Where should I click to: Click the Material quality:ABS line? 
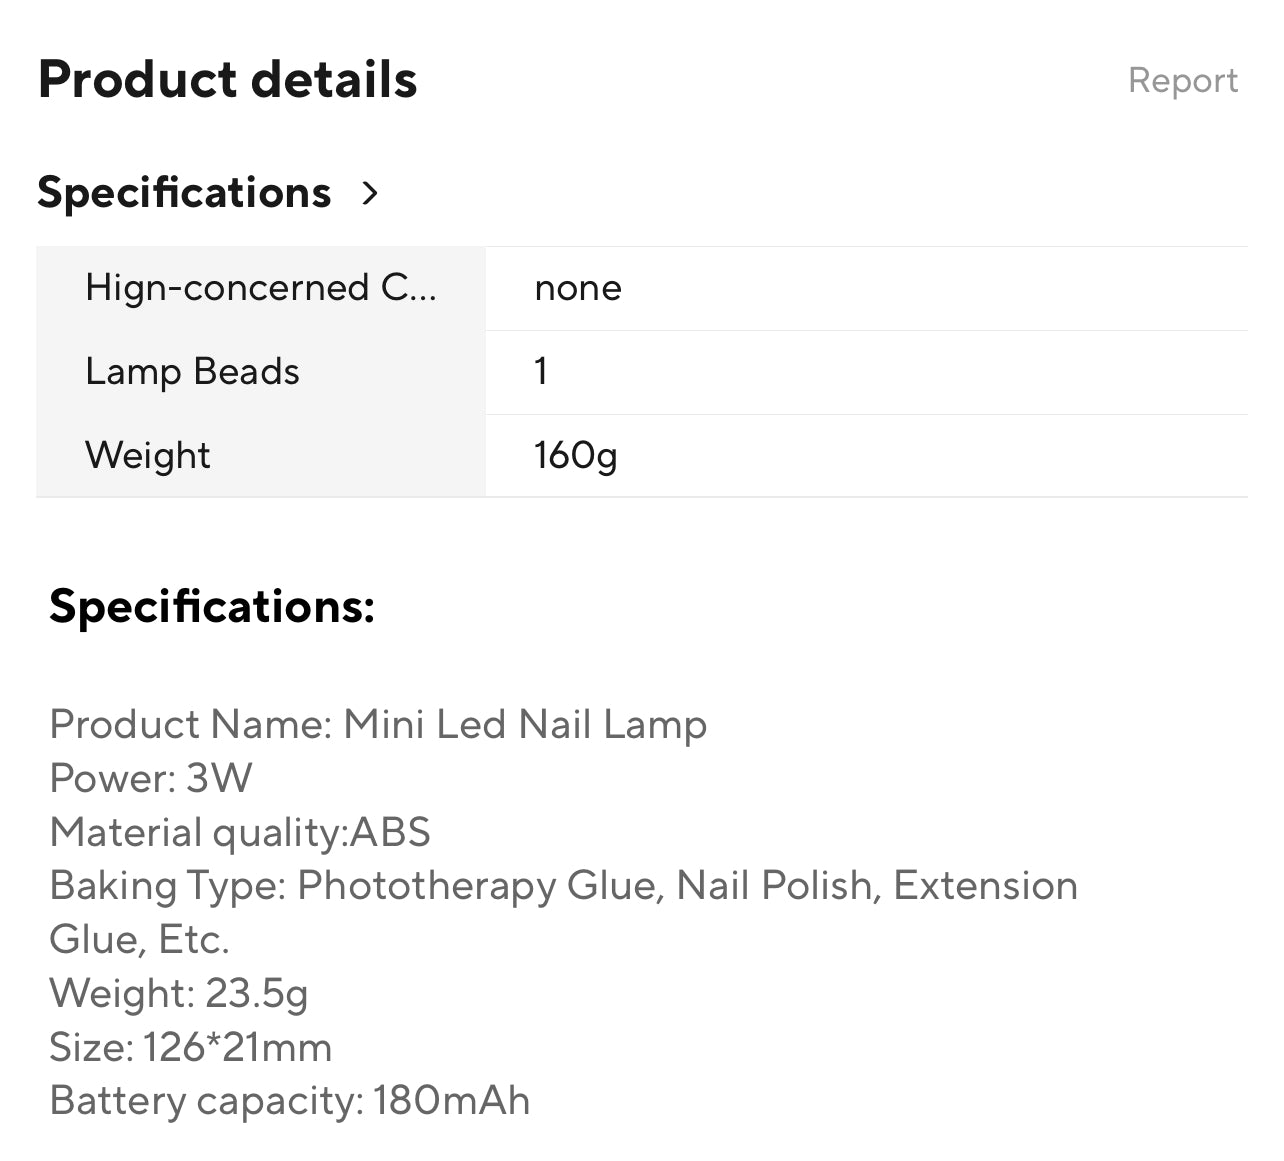pos(240,832)
